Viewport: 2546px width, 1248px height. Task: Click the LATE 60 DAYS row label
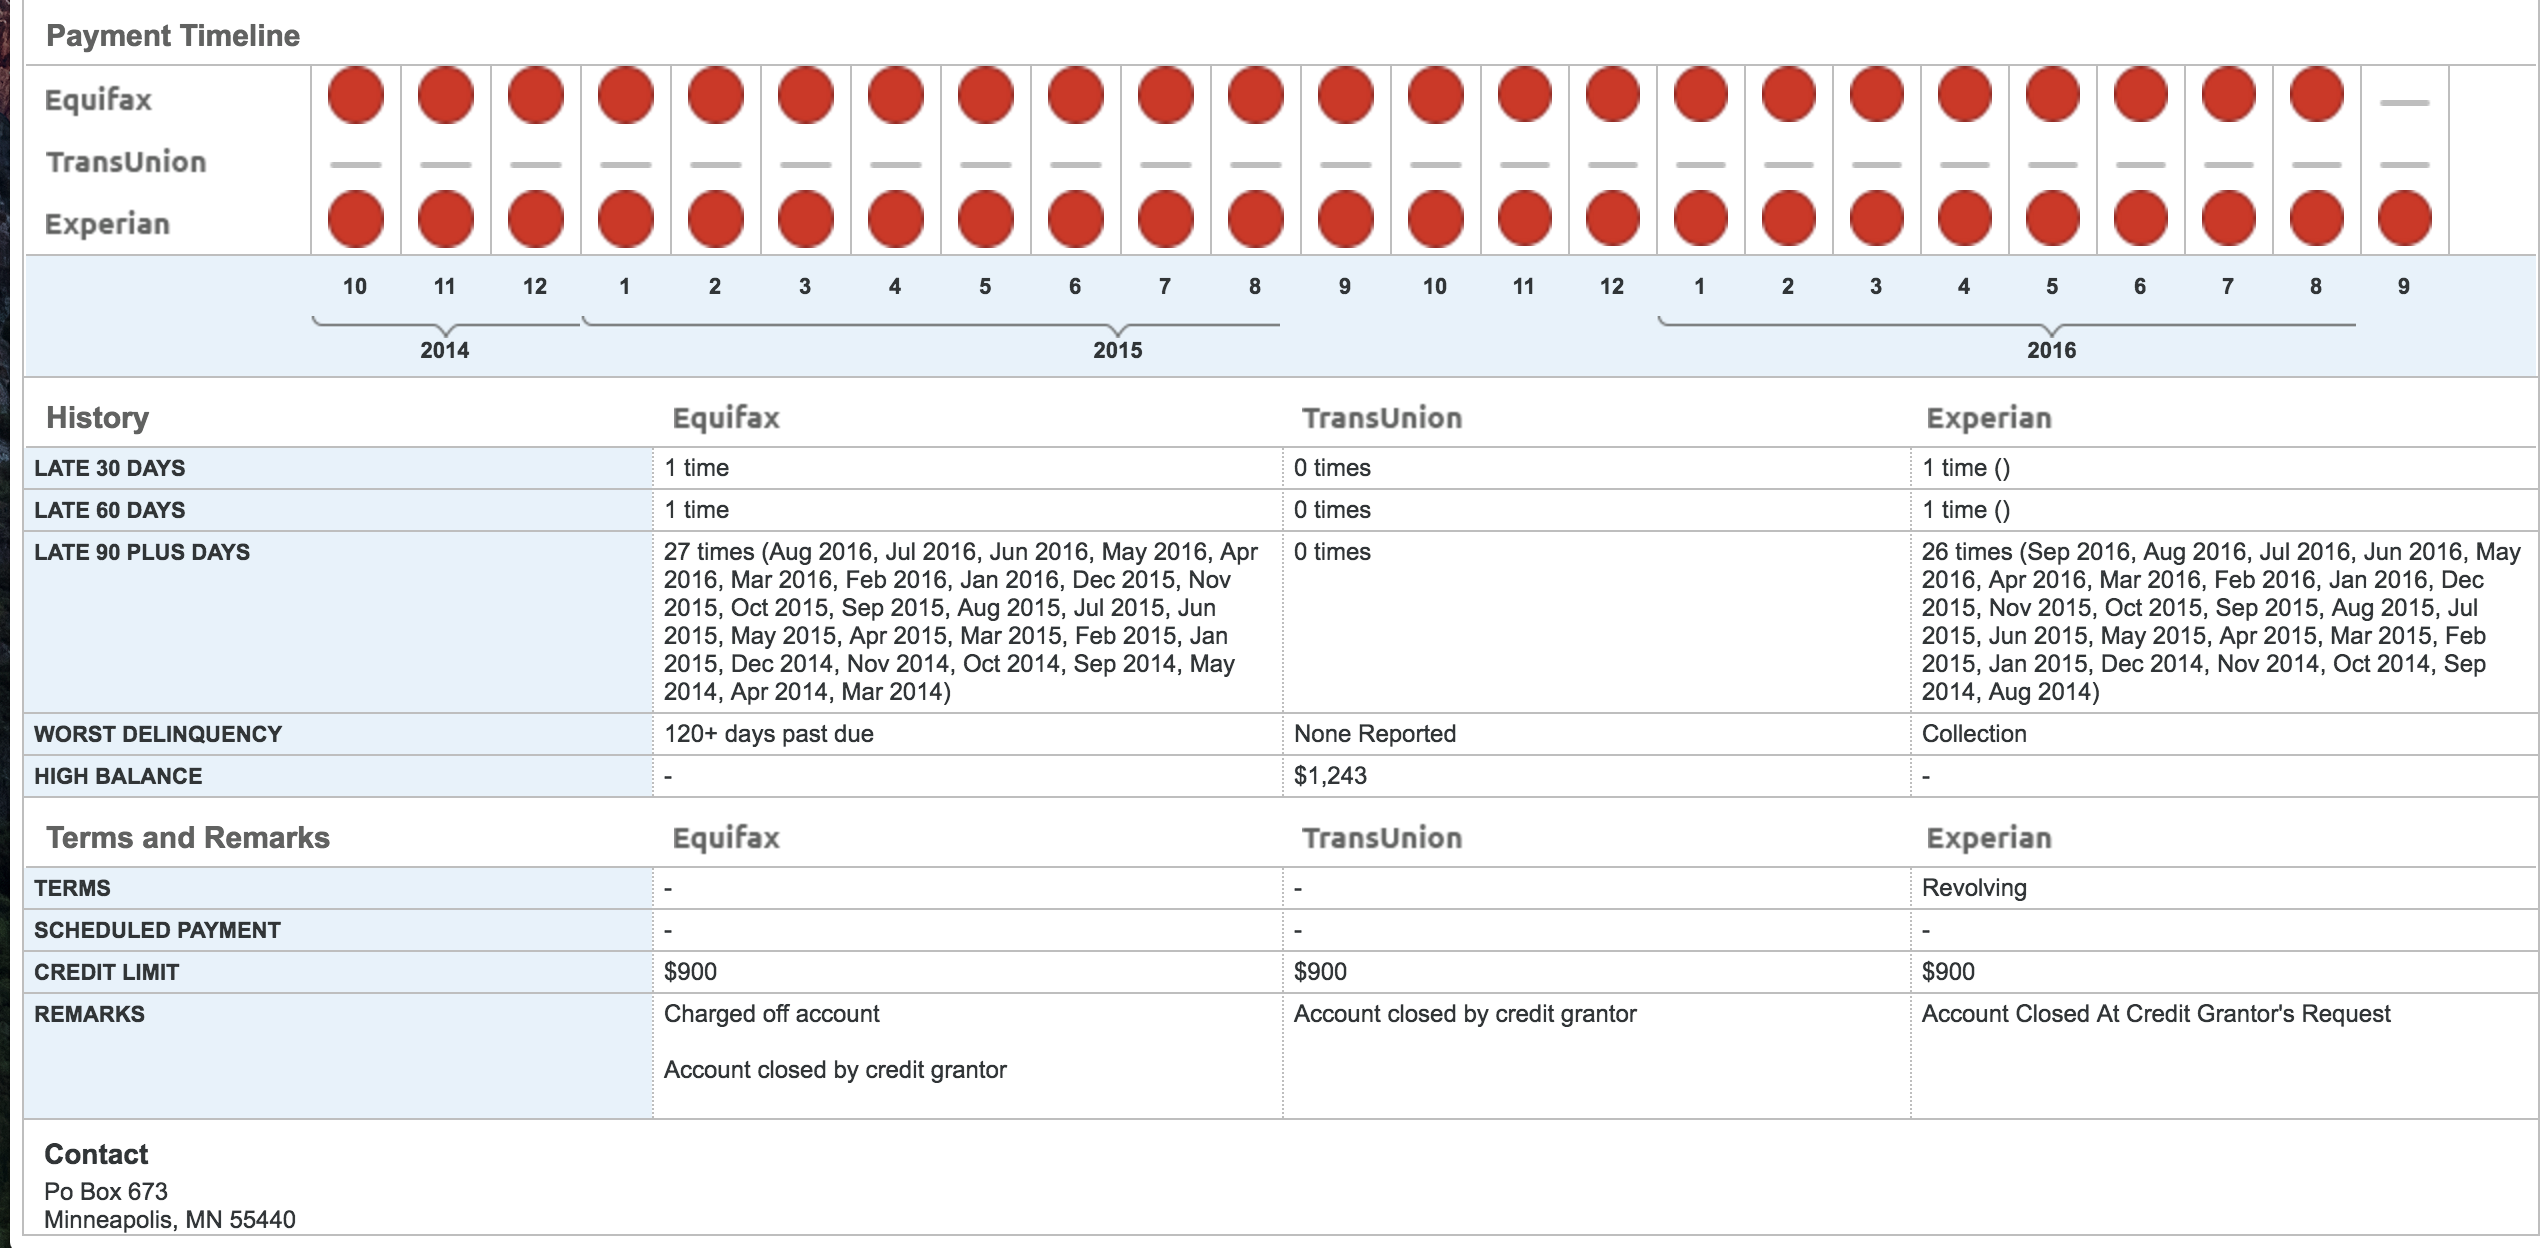click(x=110, y=510)
